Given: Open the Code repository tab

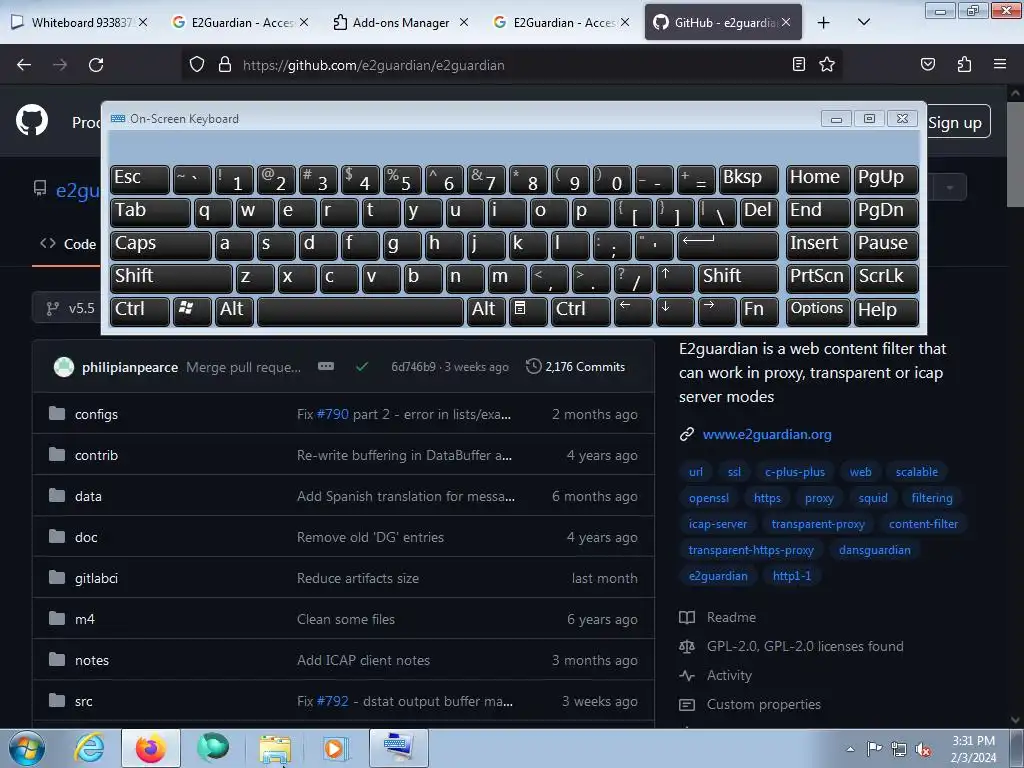Looking at the screenshot, I should click(68, 244).
